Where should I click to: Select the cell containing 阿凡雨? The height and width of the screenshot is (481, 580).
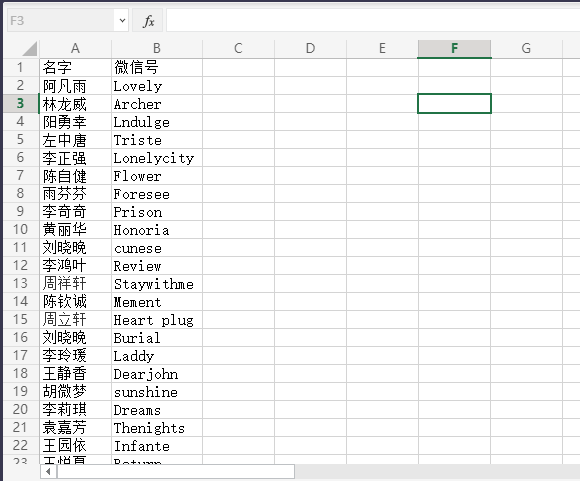click(x=75, y=85)
